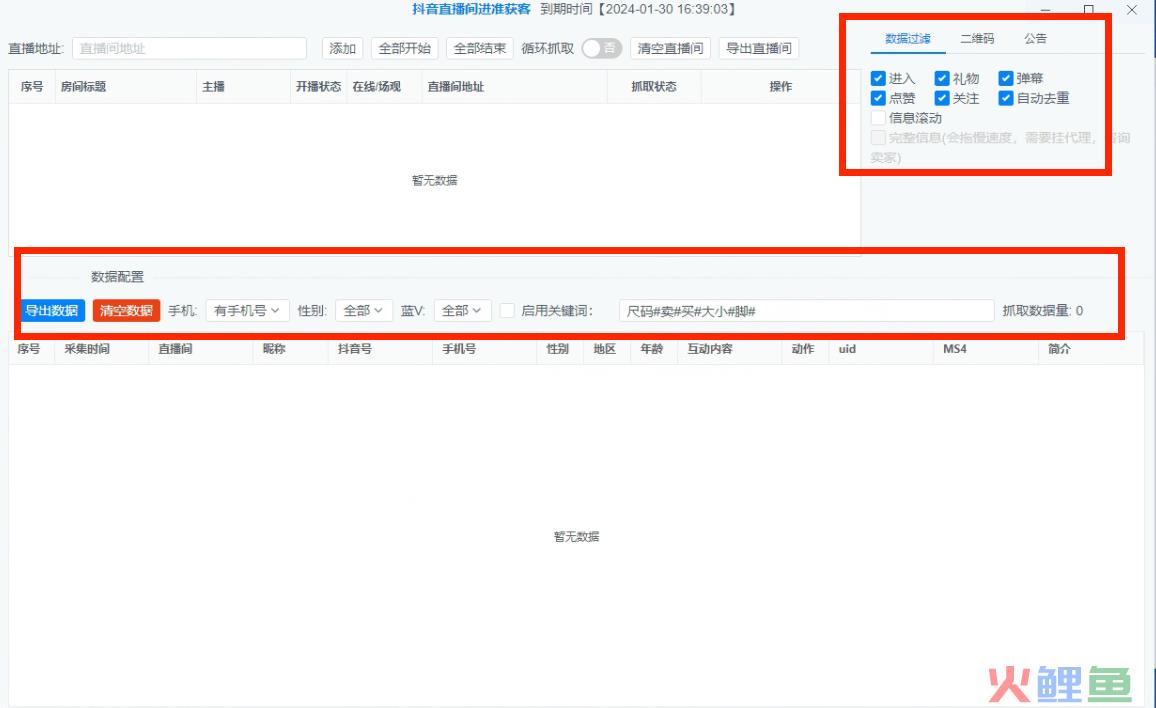Open the 二维码 tab
This screenshot has height=708, width=1156.
point(977,38)
